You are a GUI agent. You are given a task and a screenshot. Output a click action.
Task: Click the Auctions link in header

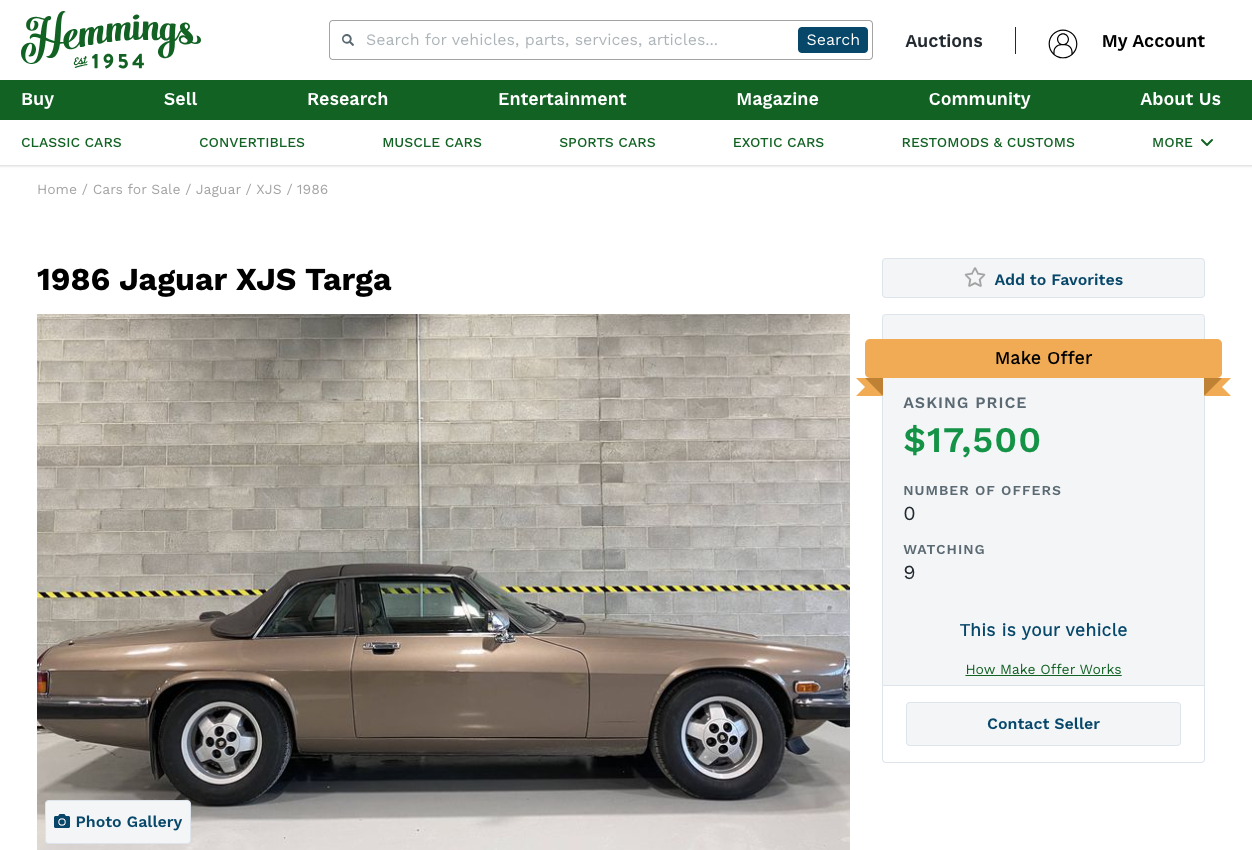[x=944, y=41]
